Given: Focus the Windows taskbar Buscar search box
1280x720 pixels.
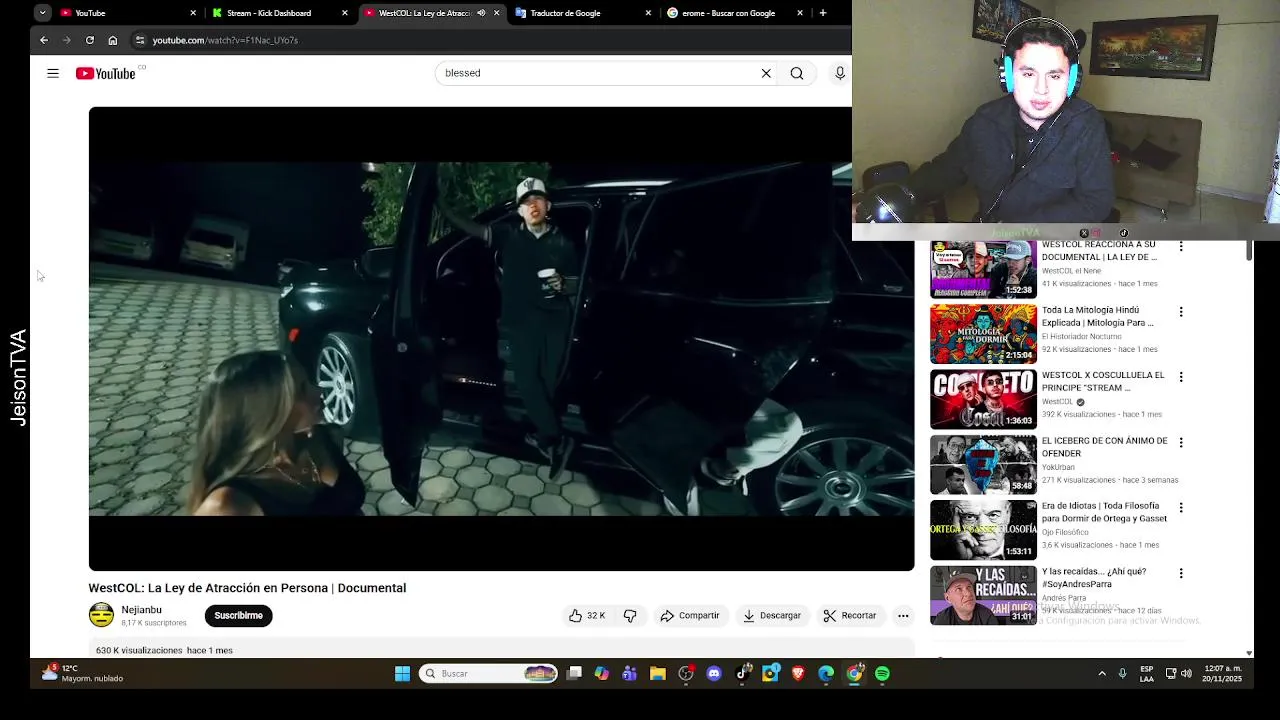Looking at the screenshot, I should click(488, 674).
